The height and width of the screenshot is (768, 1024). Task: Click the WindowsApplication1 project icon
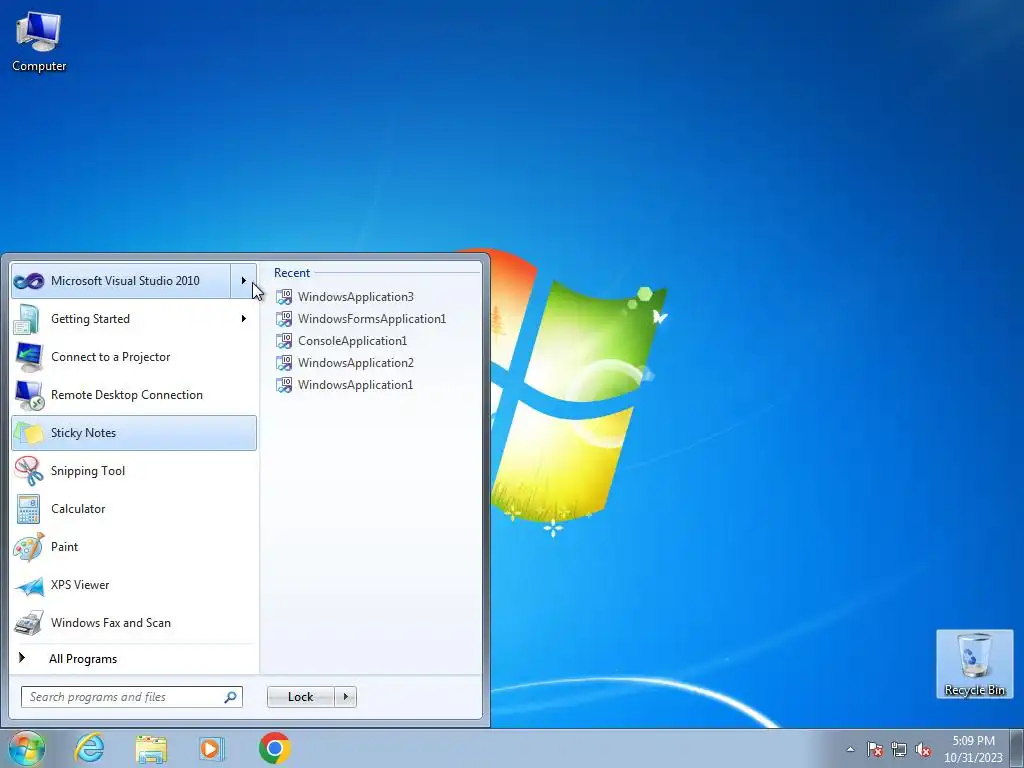283,385
